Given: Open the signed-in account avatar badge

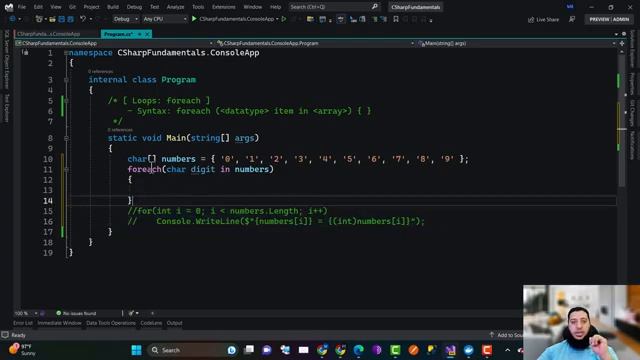Looking at the screenshot, I should 570,7.
